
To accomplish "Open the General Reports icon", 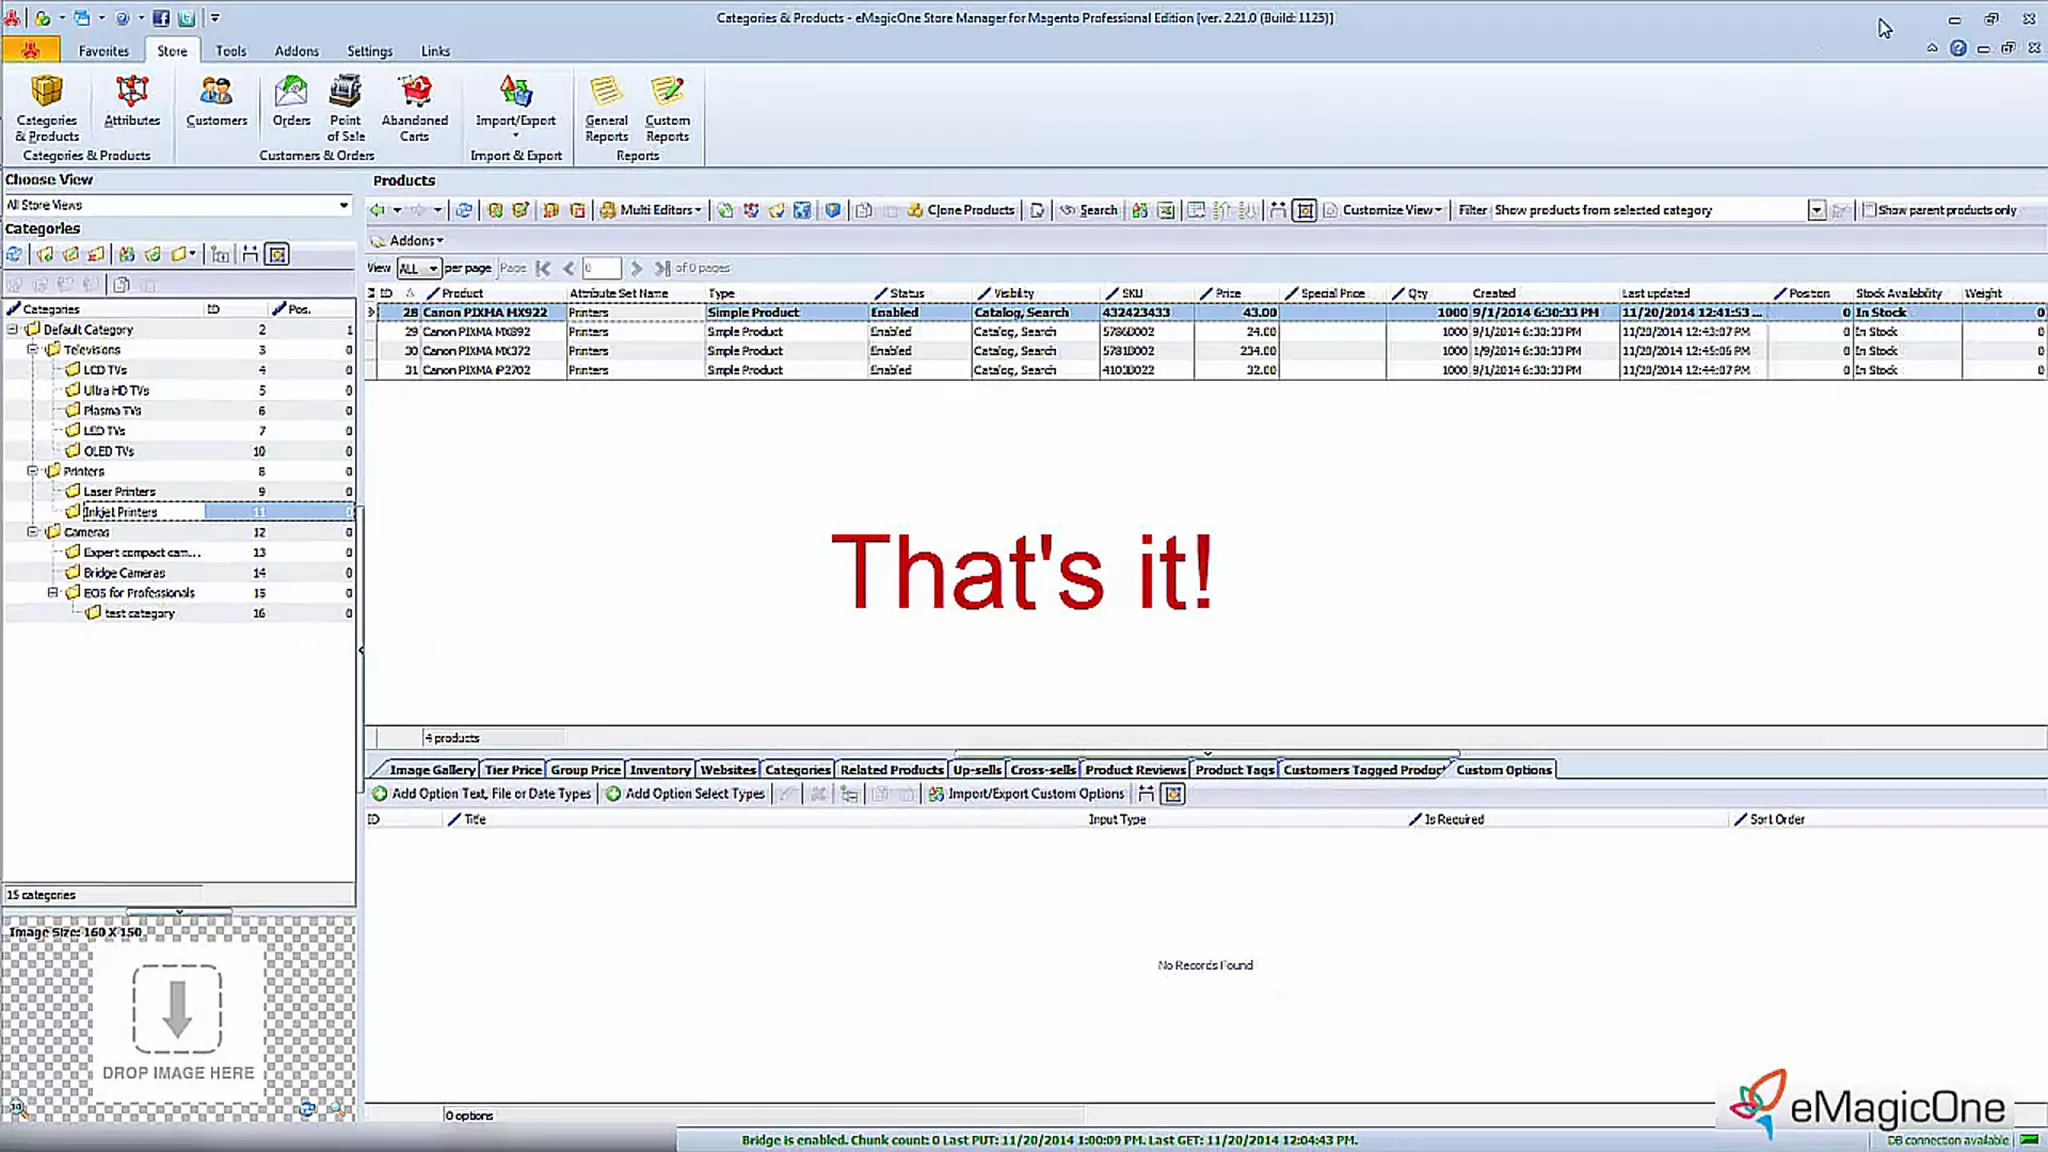I will pyautogui.click(x=606, y=108).
